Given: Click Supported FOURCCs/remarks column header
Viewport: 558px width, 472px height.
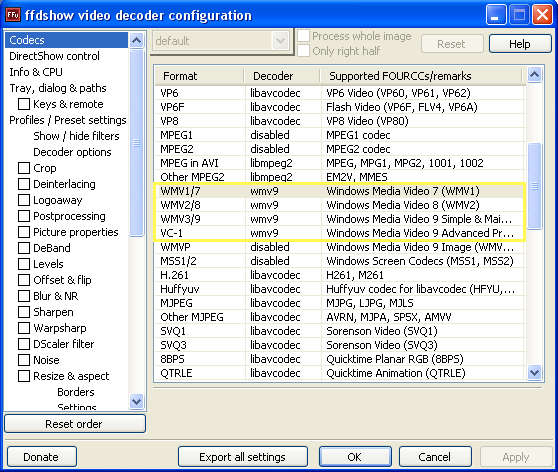Looking at the screenshot, I should (x=421, y=76).
